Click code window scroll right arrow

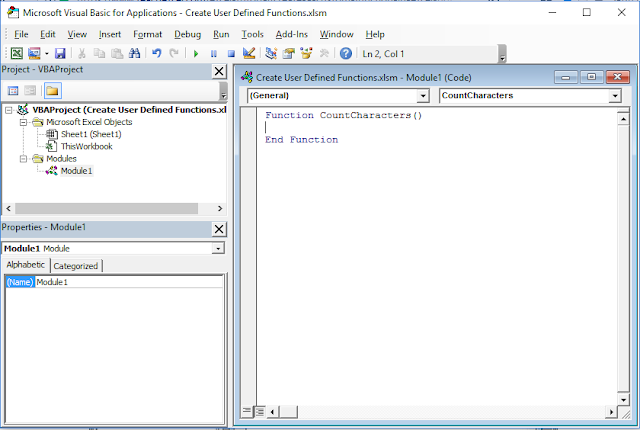tap(611, 412)
